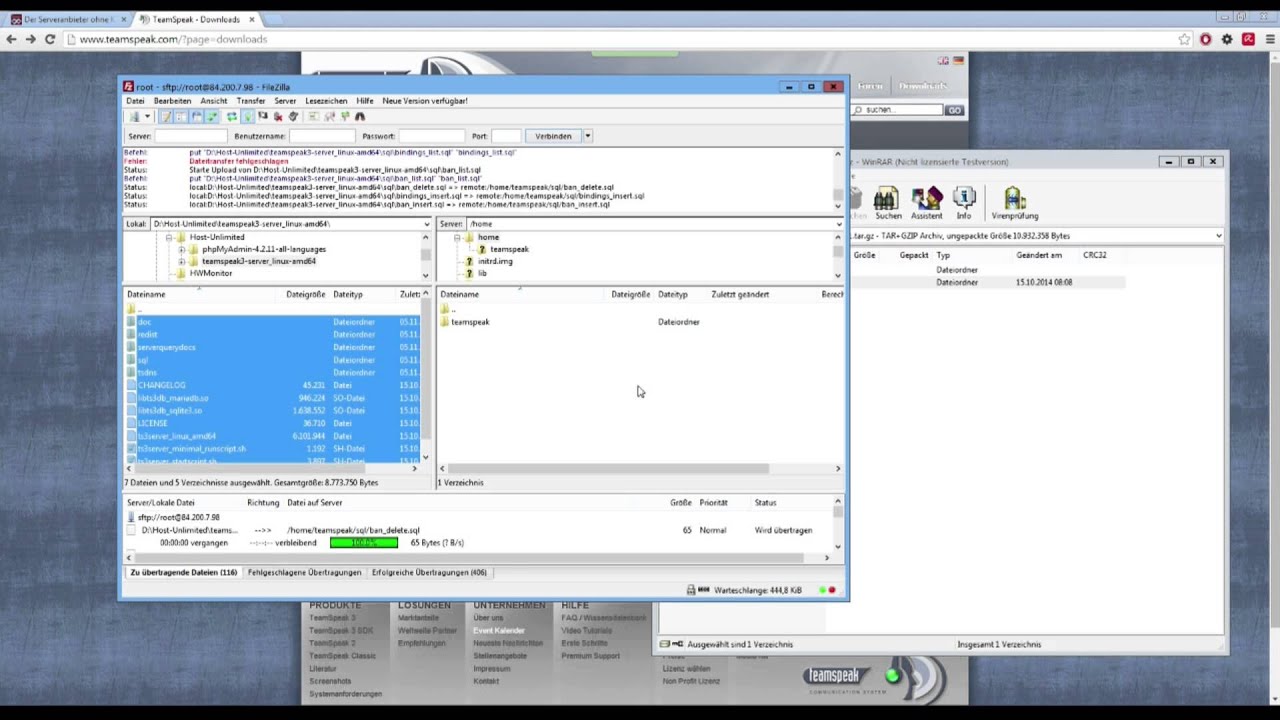
Task: Select the CHANGELOG file in local list
Action: pos(162,385)
